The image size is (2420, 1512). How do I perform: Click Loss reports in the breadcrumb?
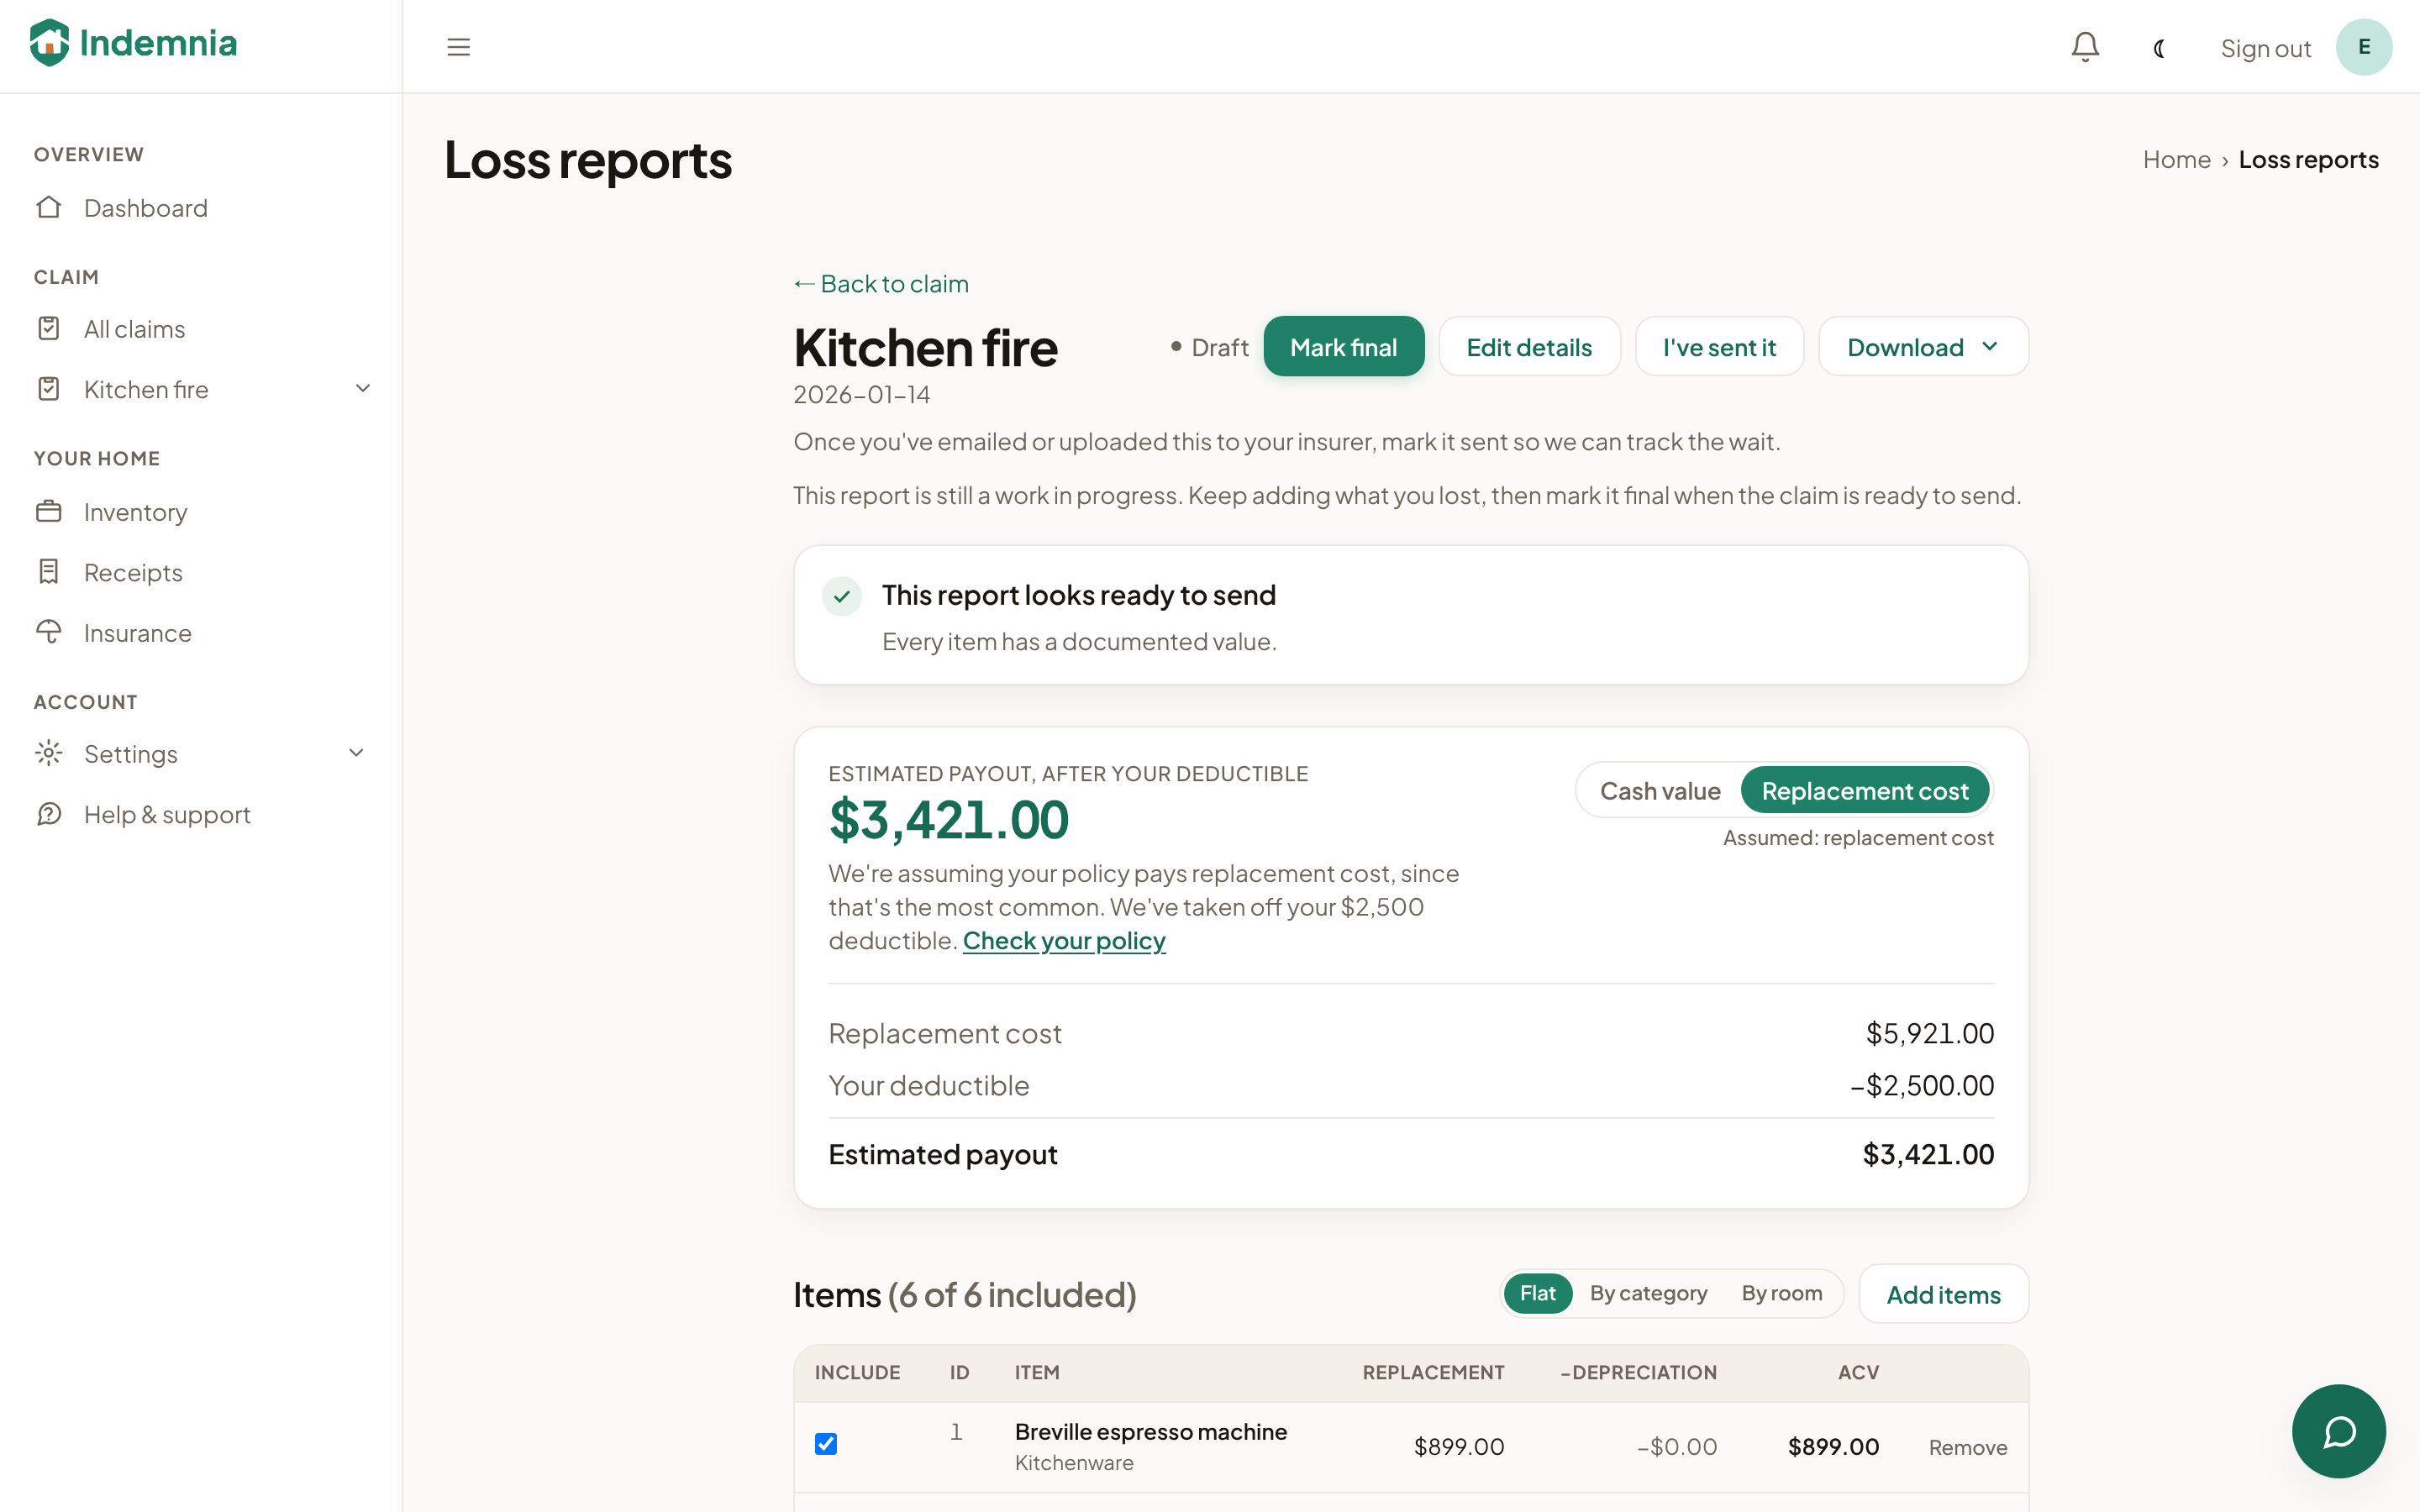[x=2308, y=160]
